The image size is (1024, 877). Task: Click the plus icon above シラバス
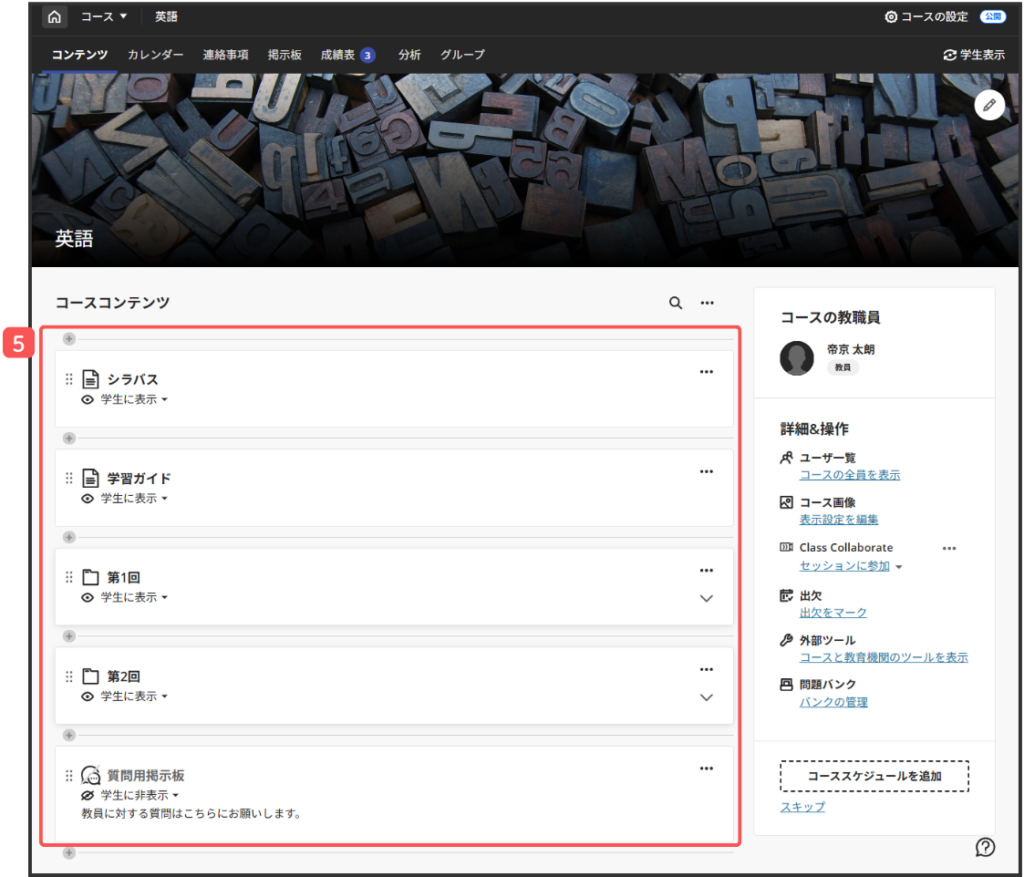(69, 339)
